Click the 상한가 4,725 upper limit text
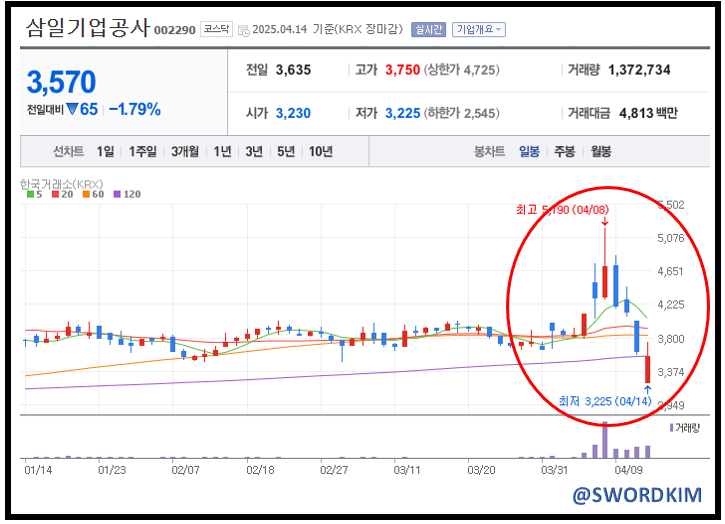This screenshot has height=524, width=725. tap(461, 70)
